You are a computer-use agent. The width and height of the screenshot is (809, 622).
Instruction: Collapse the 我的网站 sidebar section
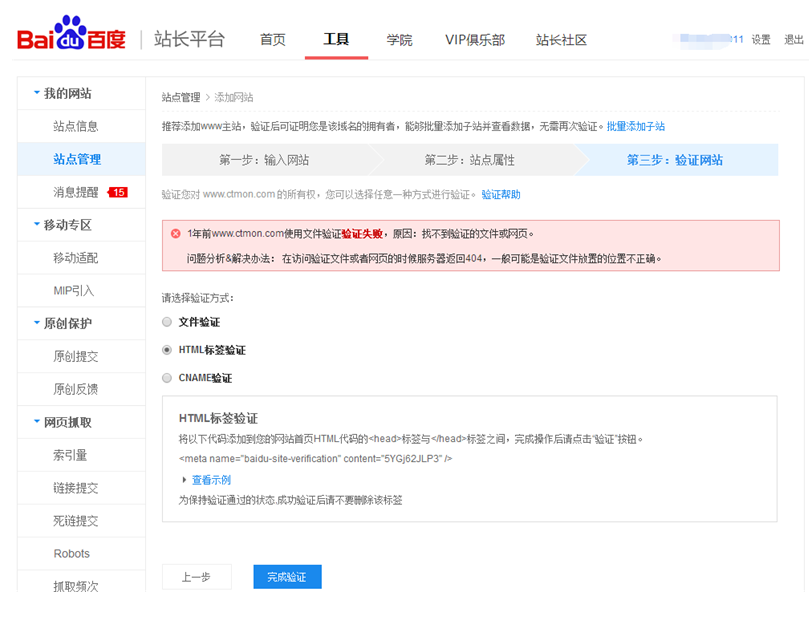pyautogui.click(x=65, y=93)
